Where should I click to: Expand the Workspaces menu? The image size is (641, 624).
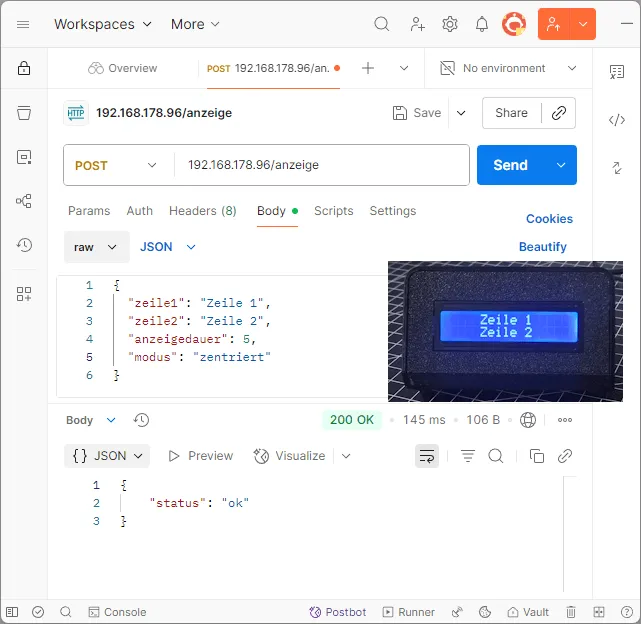pos(103,24)
